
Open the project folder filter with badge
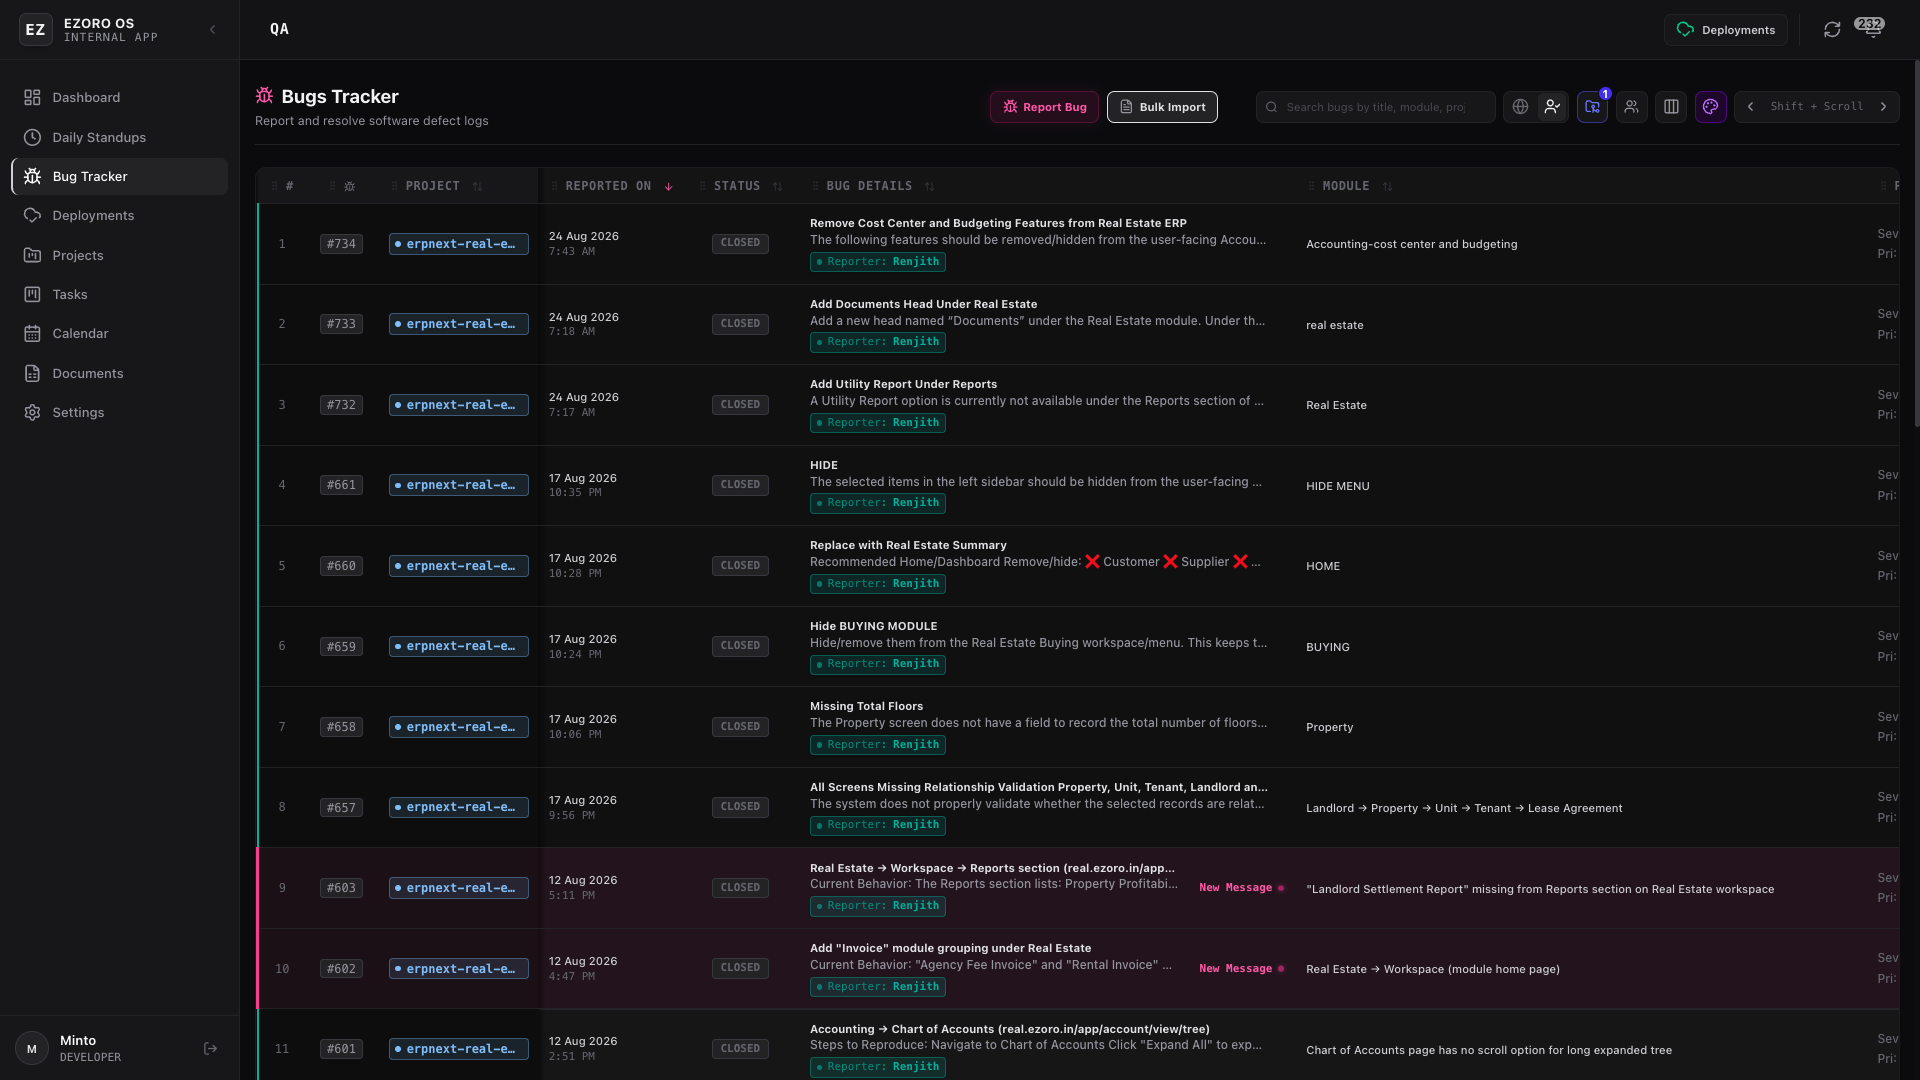(1593, 107)
